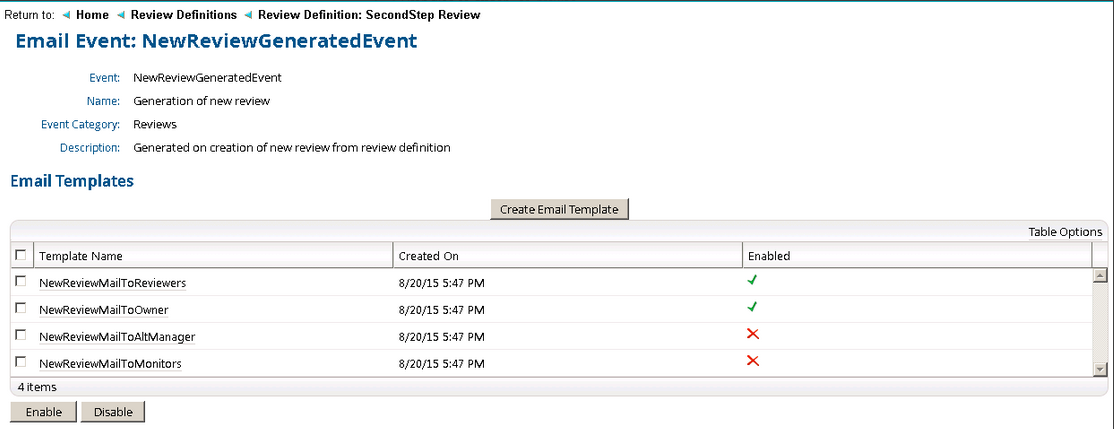Click the green checkmark for NewReviewMailToOwner

pos(753,308)
